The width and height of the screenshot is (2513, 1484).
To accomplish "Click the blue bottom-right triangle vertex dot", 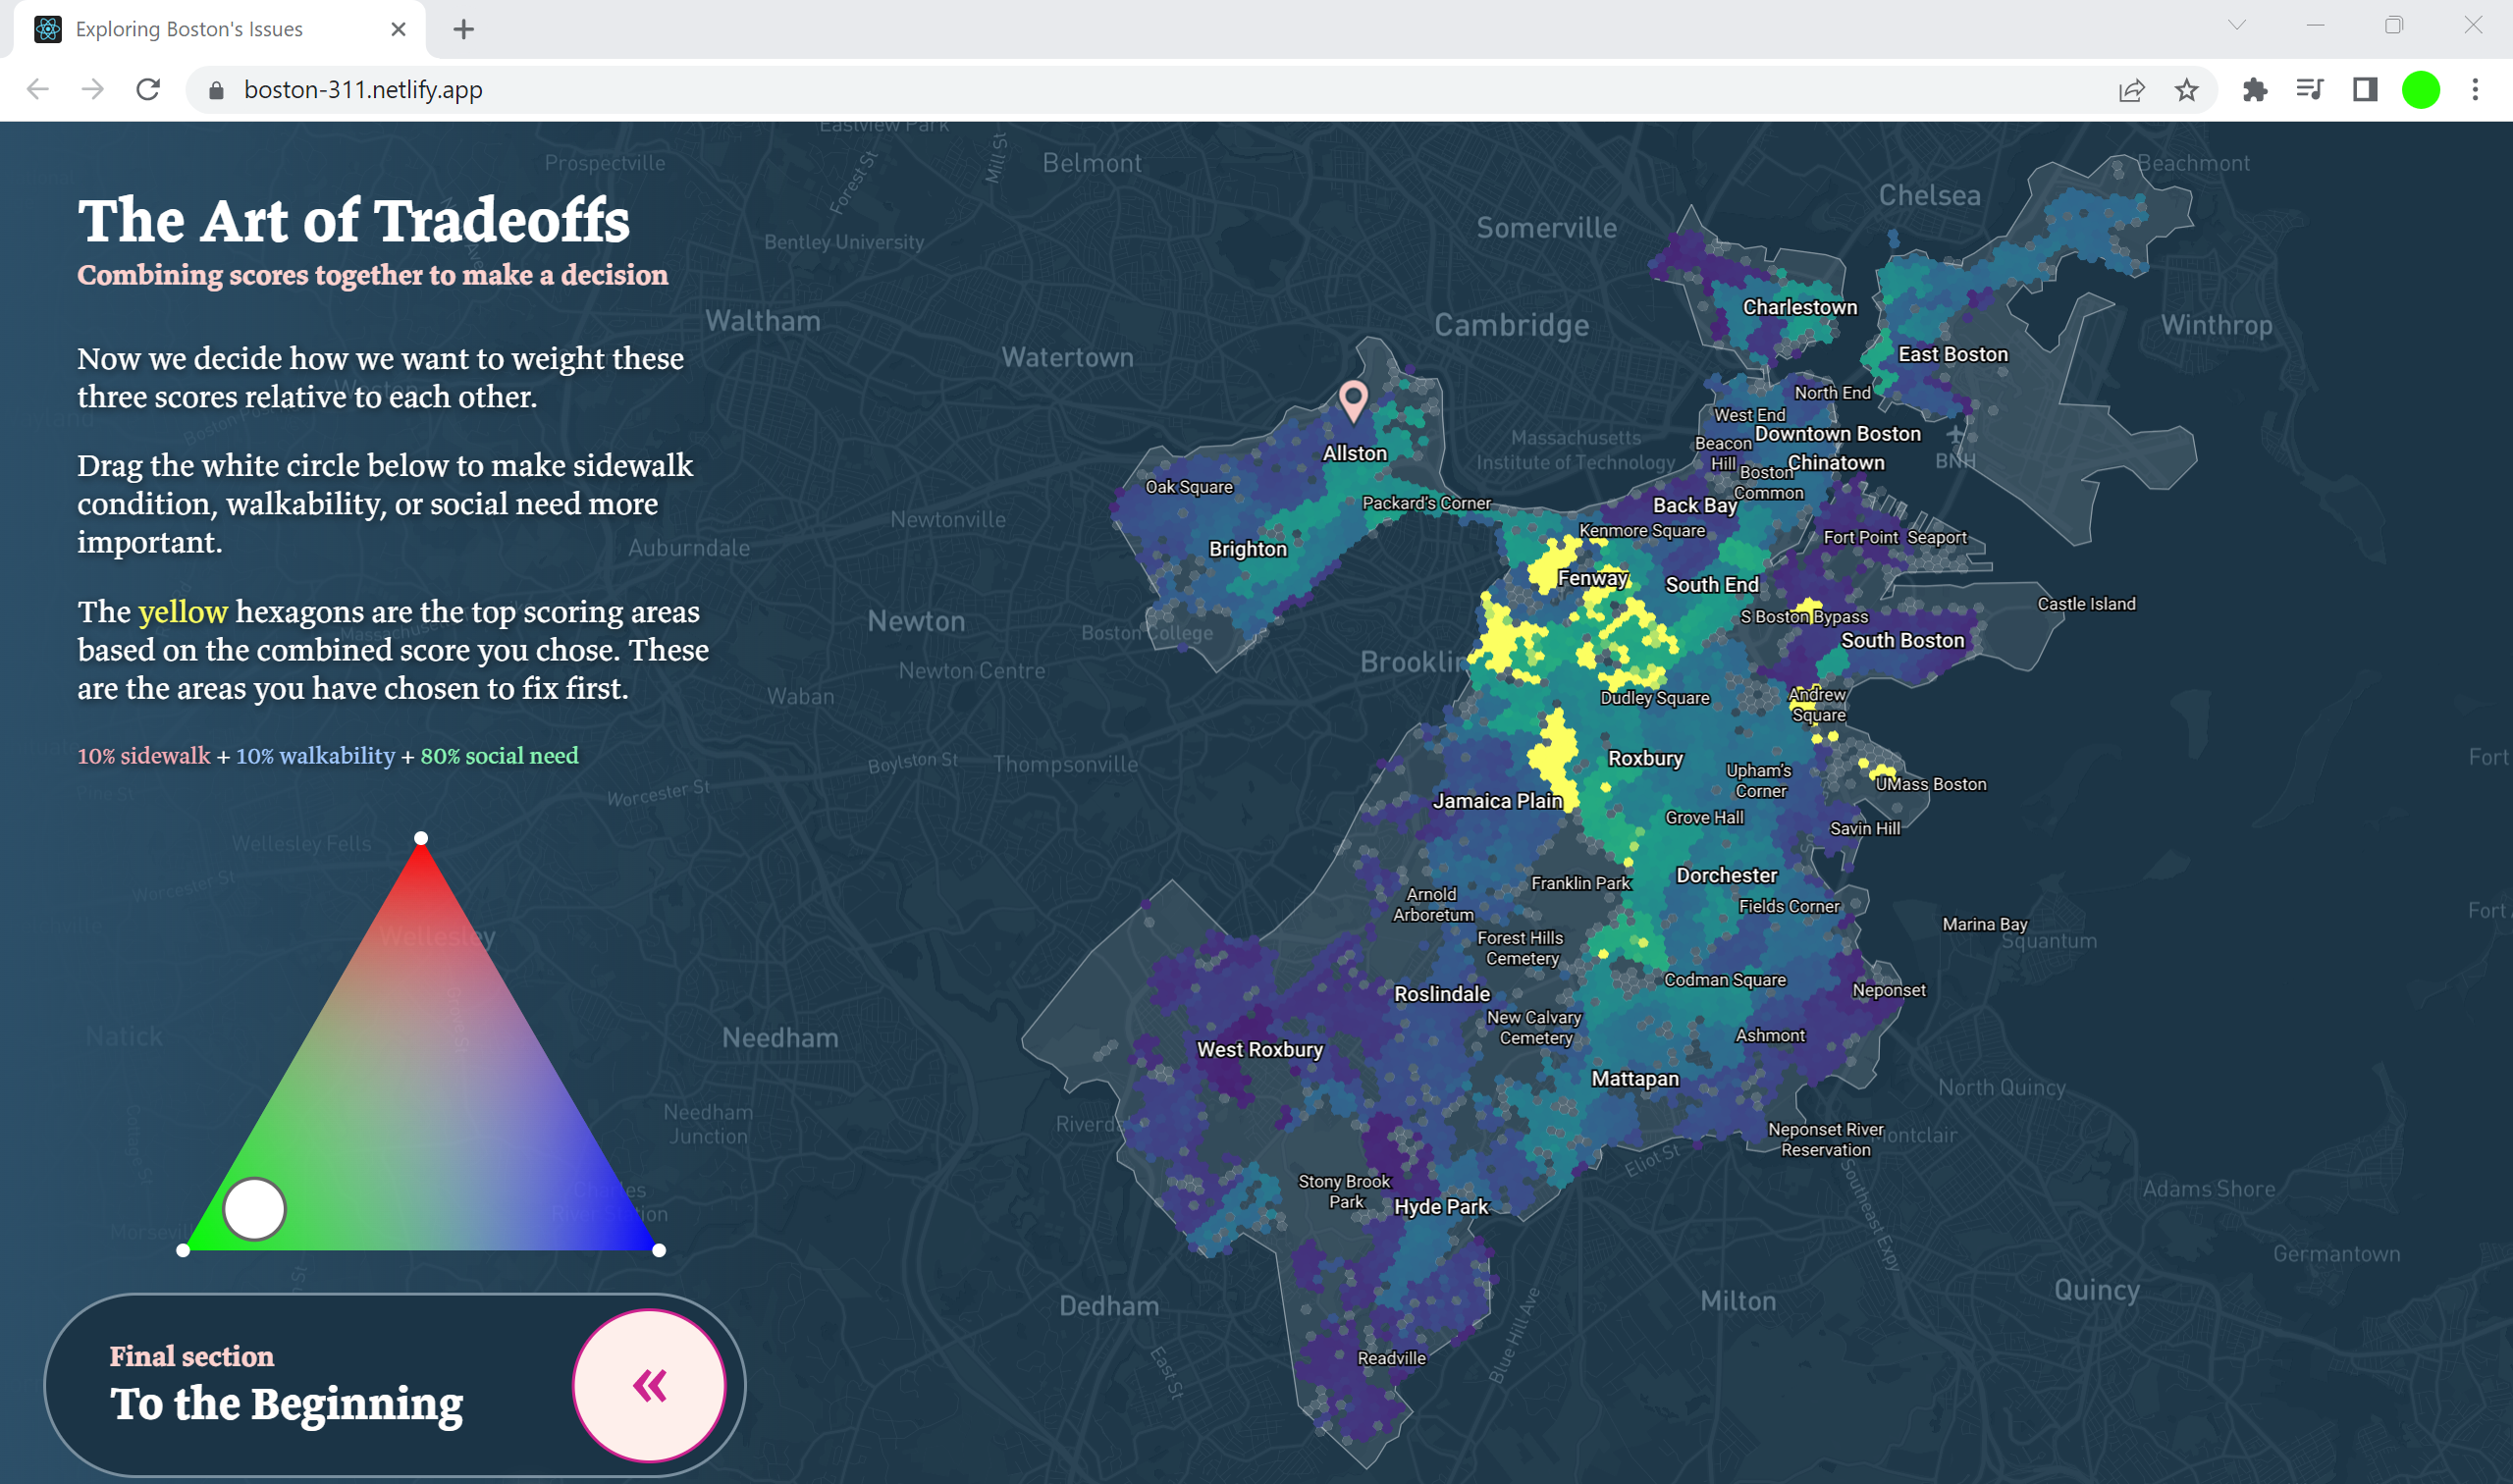I will point(658,1250).
